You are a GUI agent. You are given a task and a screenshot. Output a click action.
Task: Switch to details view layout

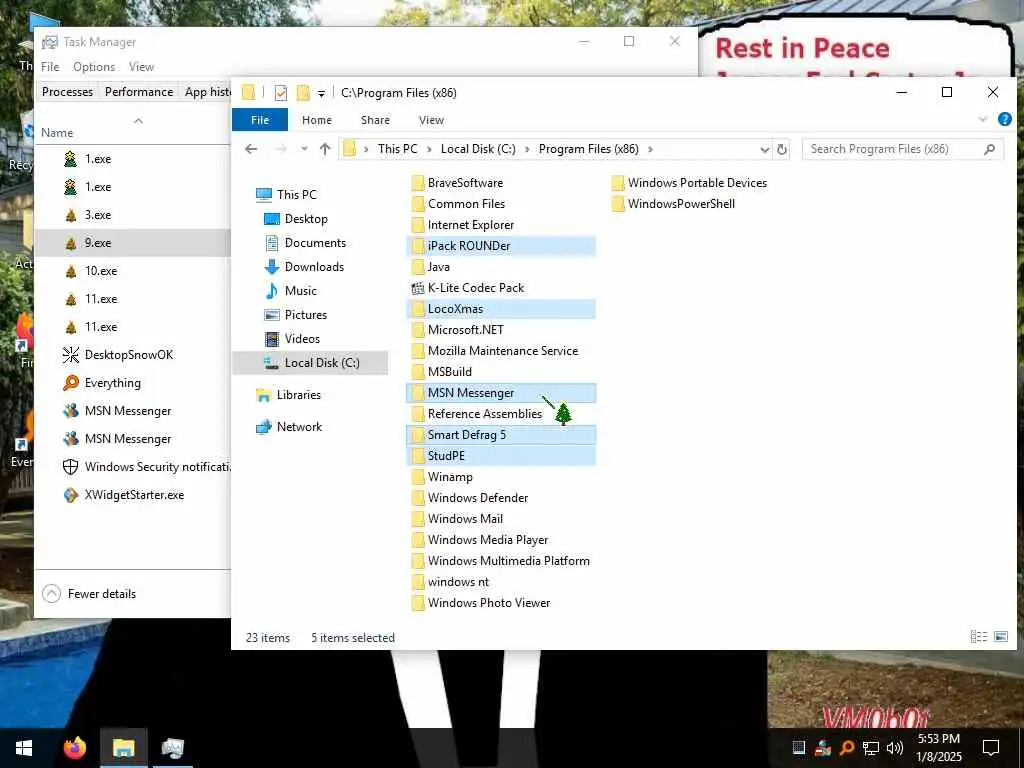tap(978, 637)
